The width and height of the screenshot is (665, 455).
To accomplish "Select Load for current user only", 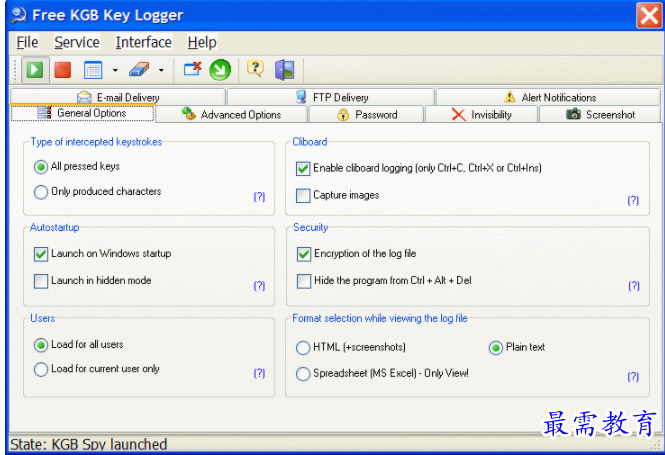I will [41, 369].
